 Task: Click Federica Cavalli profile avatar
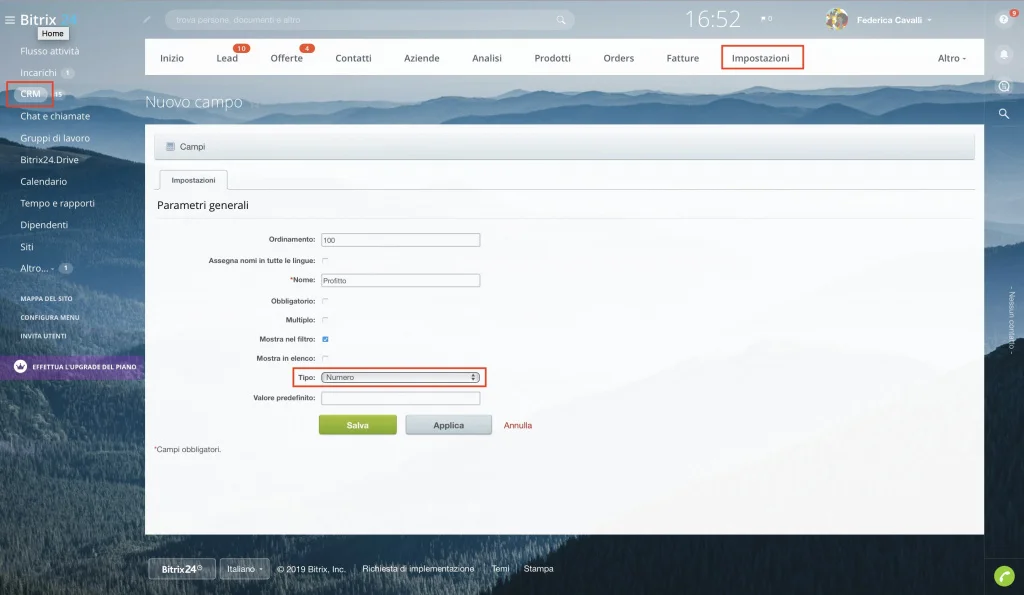[837, 20]
